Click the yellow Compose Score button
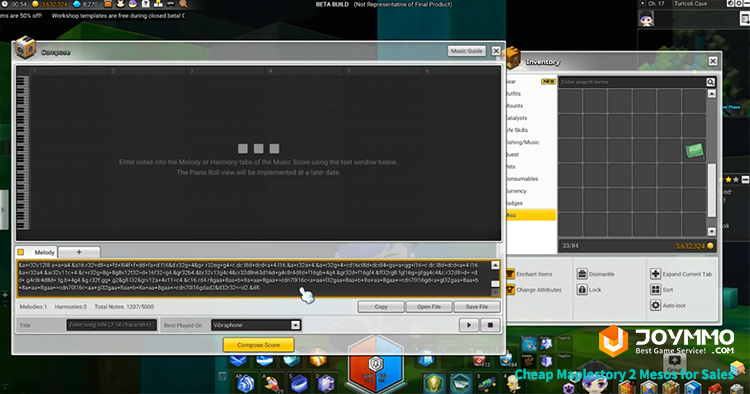This screenshot has height=394, width=750. (x=258, y=345)
